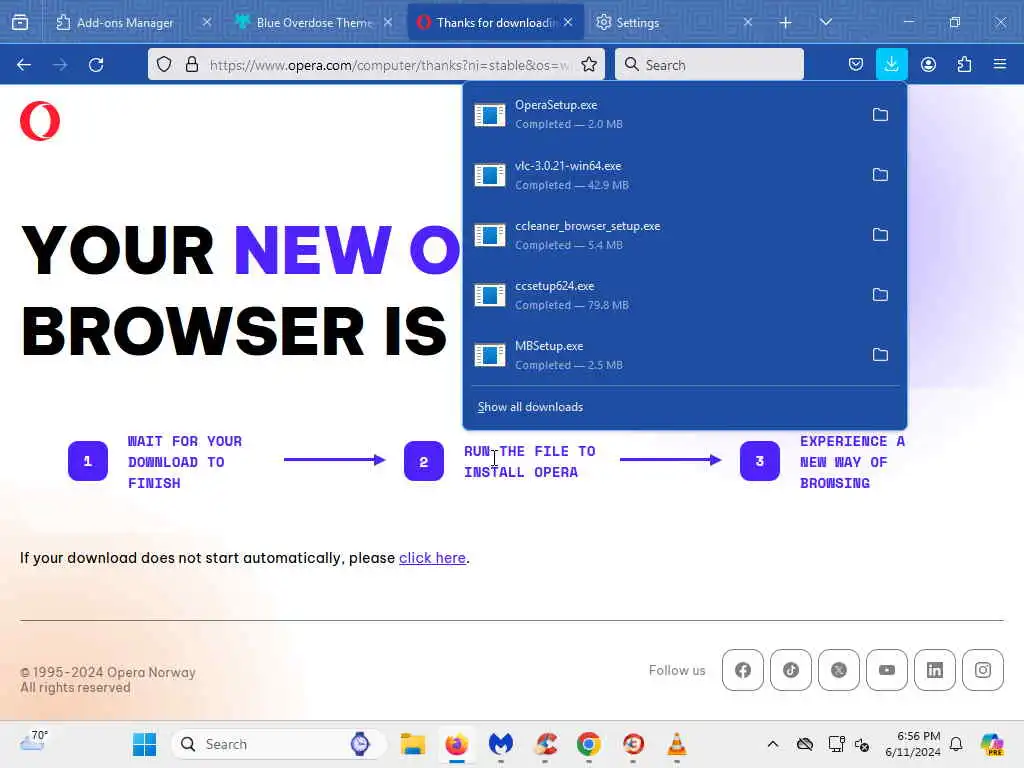This screenshot has width=1024, height=768.
Task: Save page to Pocket
Action: 856,64
